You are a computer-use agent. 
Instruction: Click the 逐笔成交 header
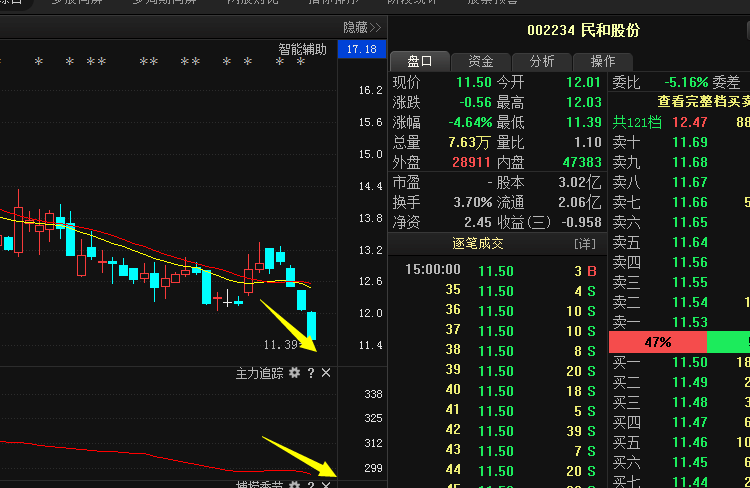pyautogui.click(x=478, y=244)
